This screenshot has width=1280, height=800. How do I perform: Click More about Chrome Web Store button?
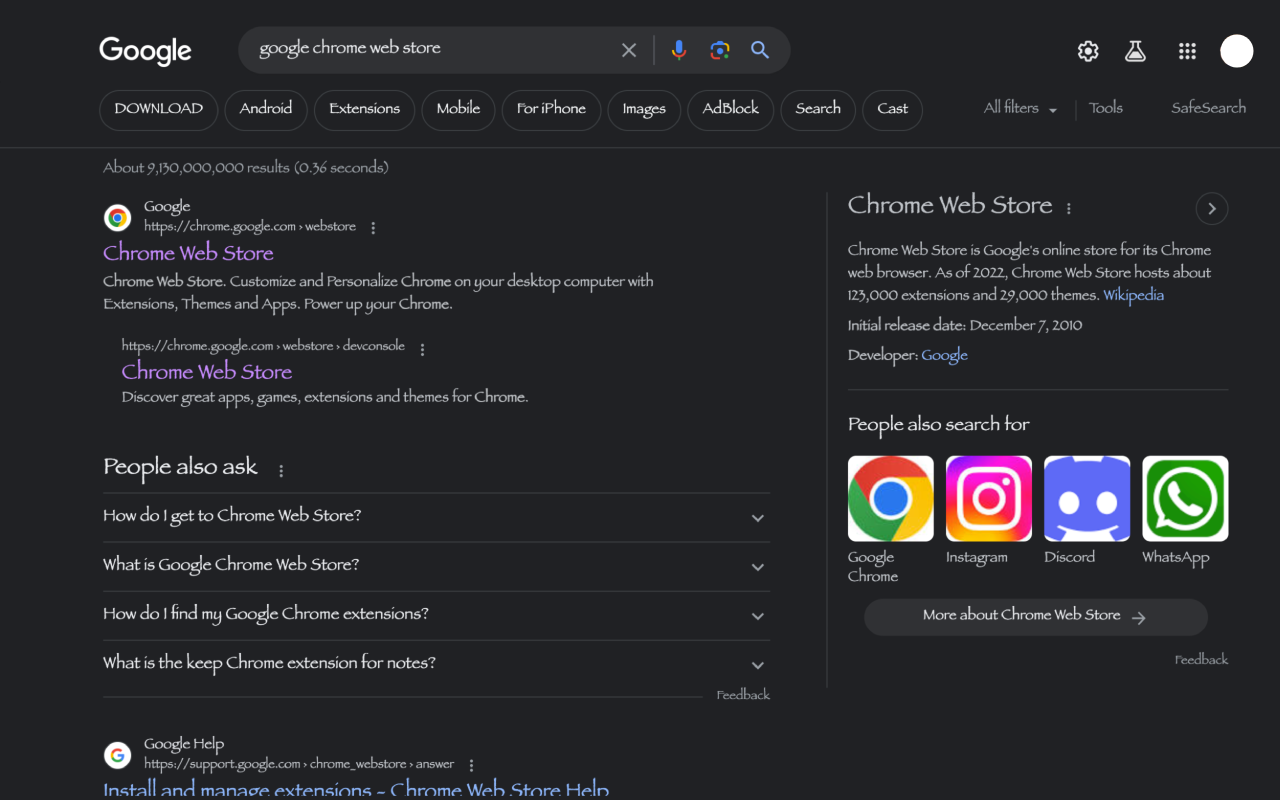1036,617
